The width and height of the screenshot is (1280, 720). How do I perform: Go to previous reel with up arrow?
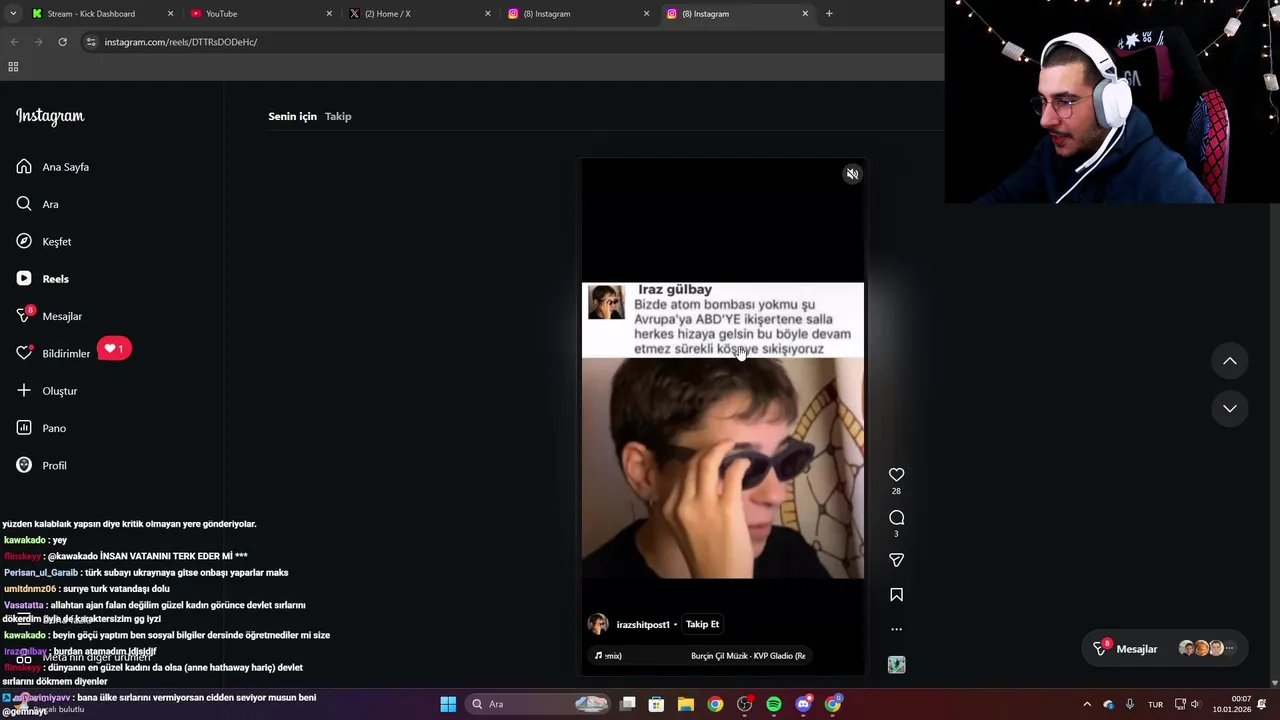[1230, 361]
